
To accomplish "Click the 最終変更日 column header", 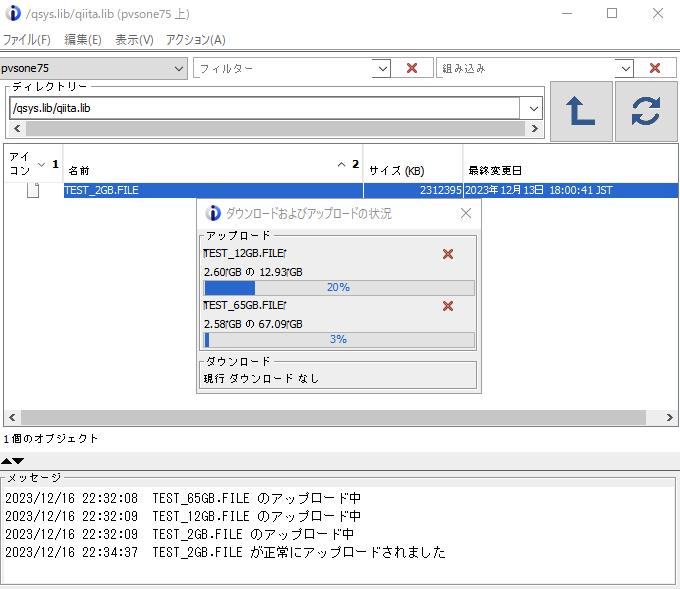I will pos(570,164).
